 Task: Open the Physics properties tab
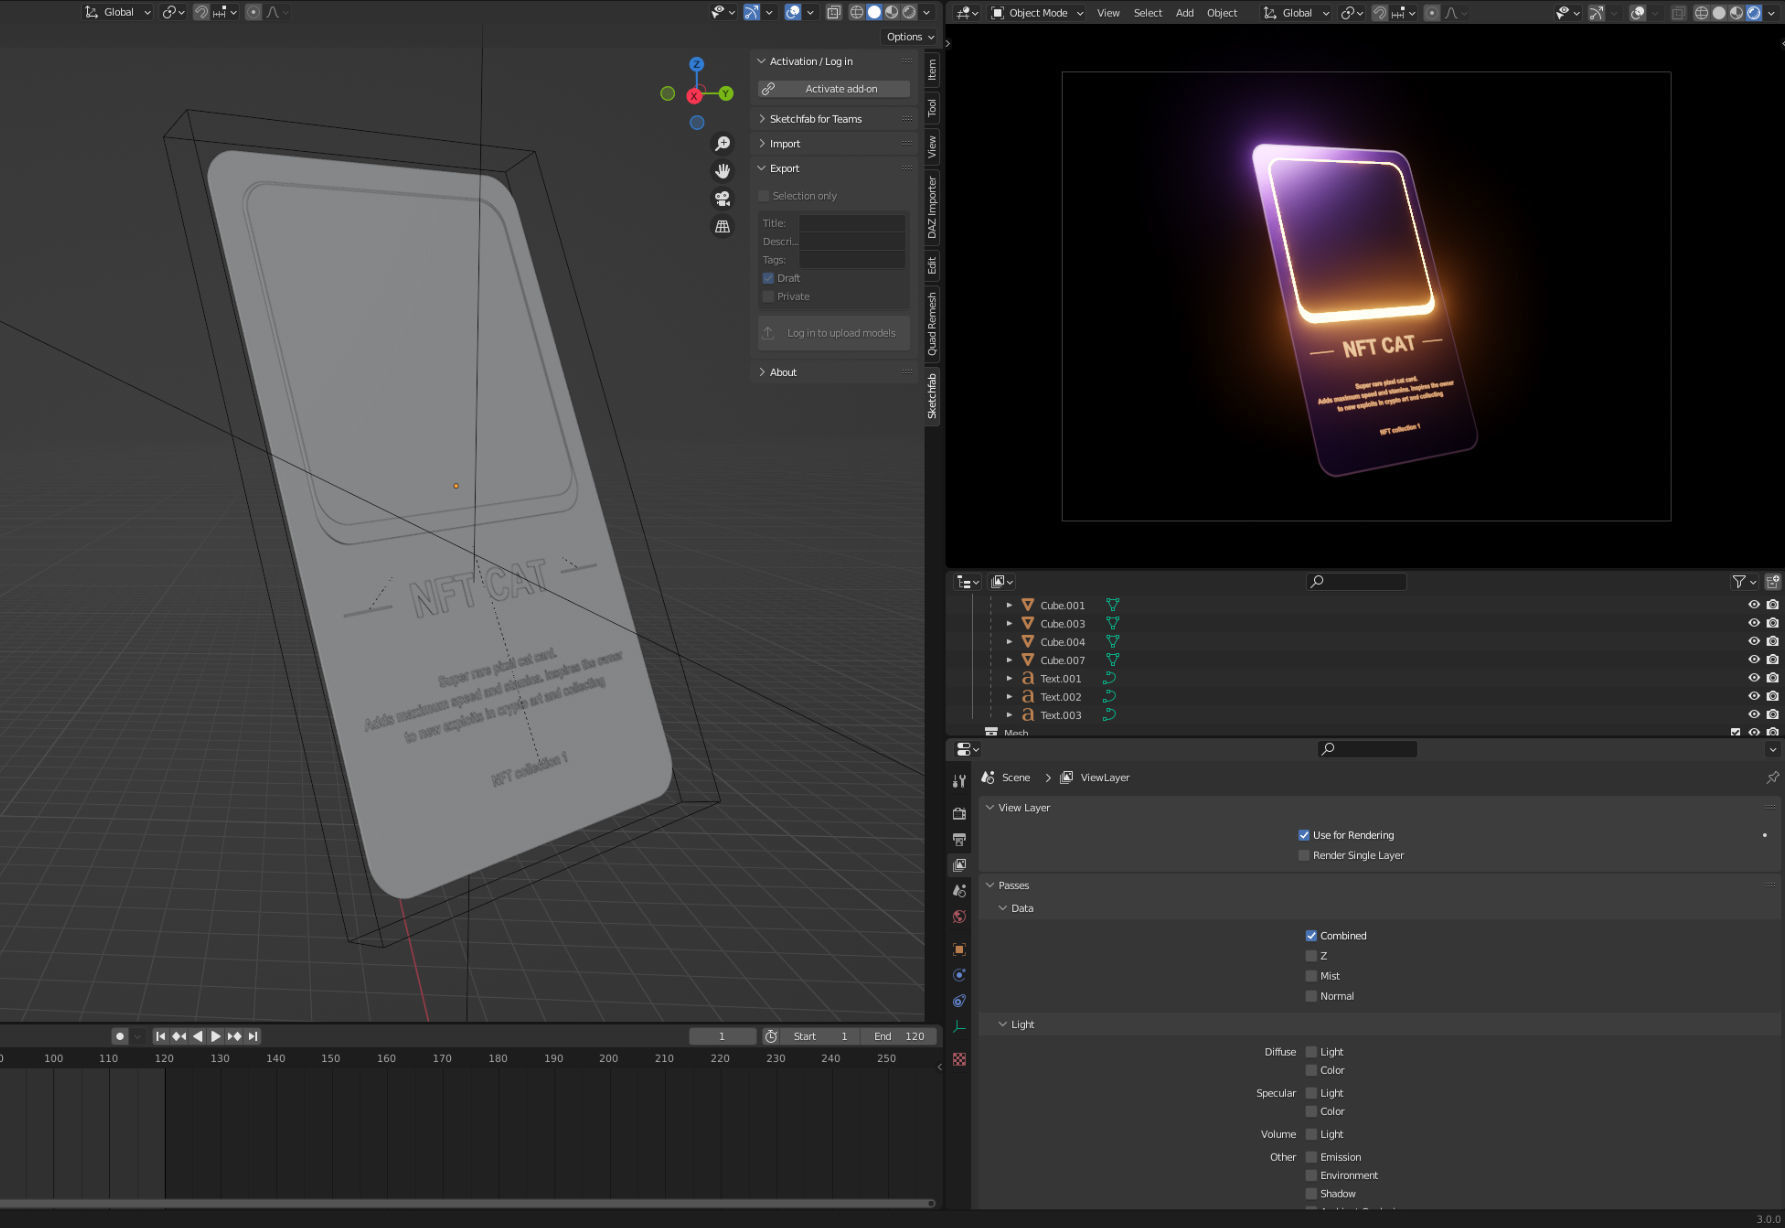click(x=959, y=975)
